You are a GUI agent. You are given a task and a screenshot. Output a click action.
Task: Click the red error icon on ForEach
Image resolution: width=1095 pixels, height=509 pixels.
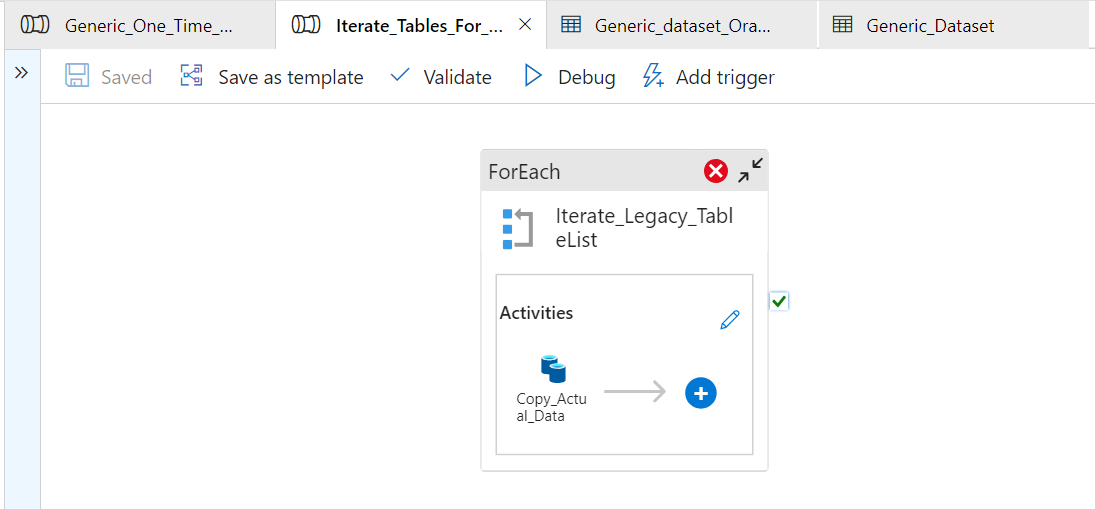pos(716,171)
